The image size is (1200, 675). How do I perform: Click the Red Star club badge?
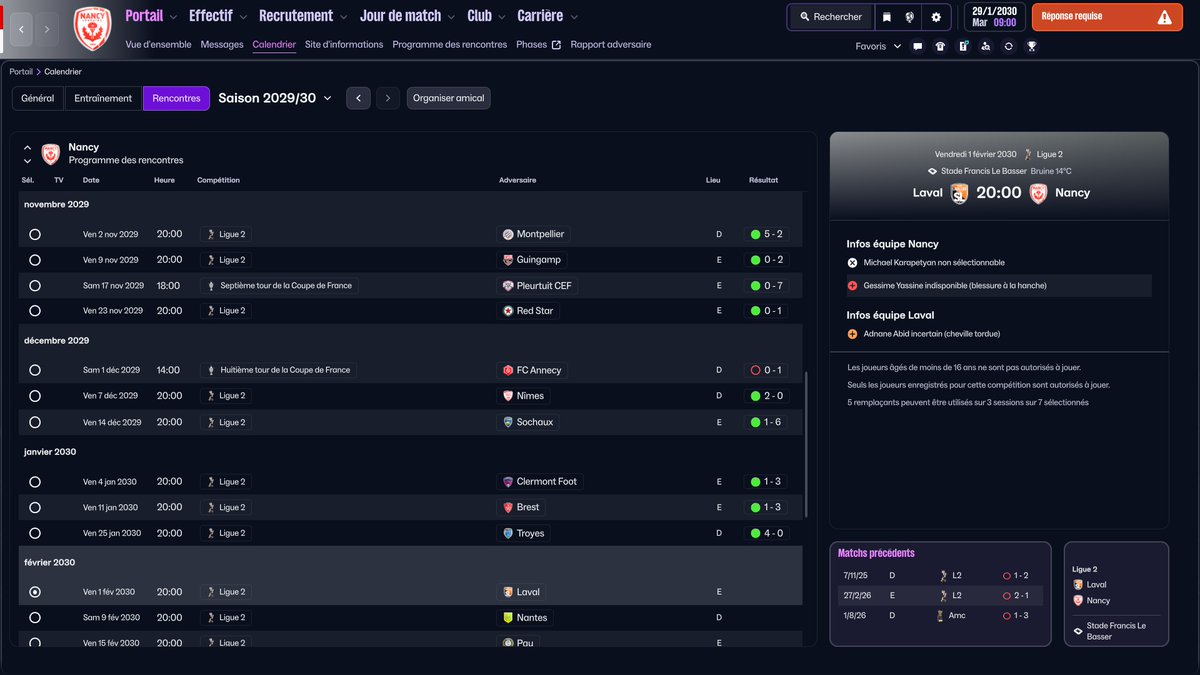point(508,311)
